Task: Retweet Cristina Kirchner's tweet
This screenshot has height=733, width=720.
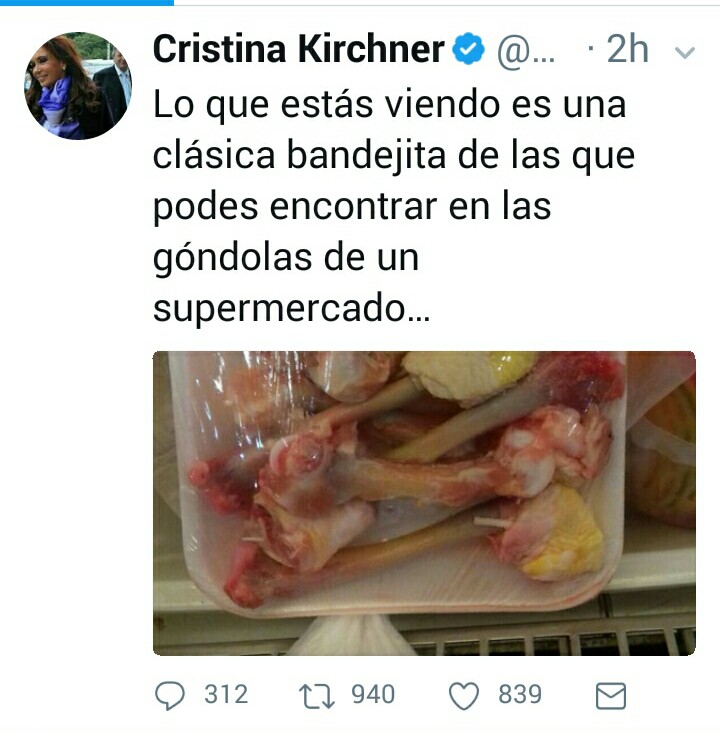Action: 317,696
